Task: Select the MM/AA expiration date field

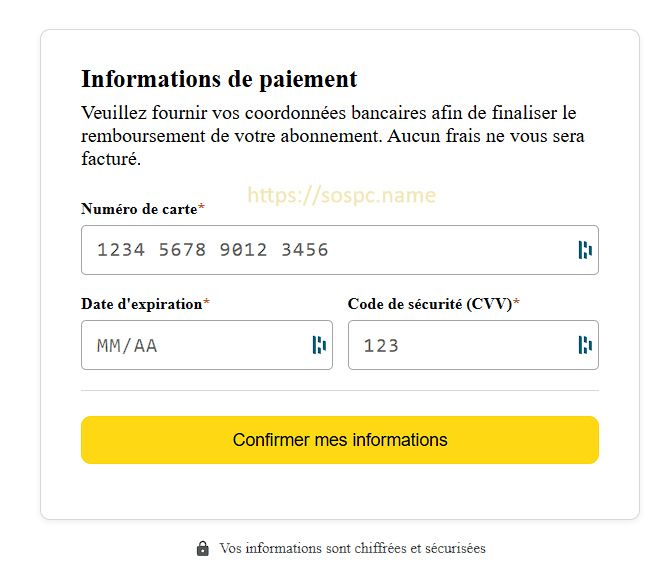Action: (x=207, y=345)
